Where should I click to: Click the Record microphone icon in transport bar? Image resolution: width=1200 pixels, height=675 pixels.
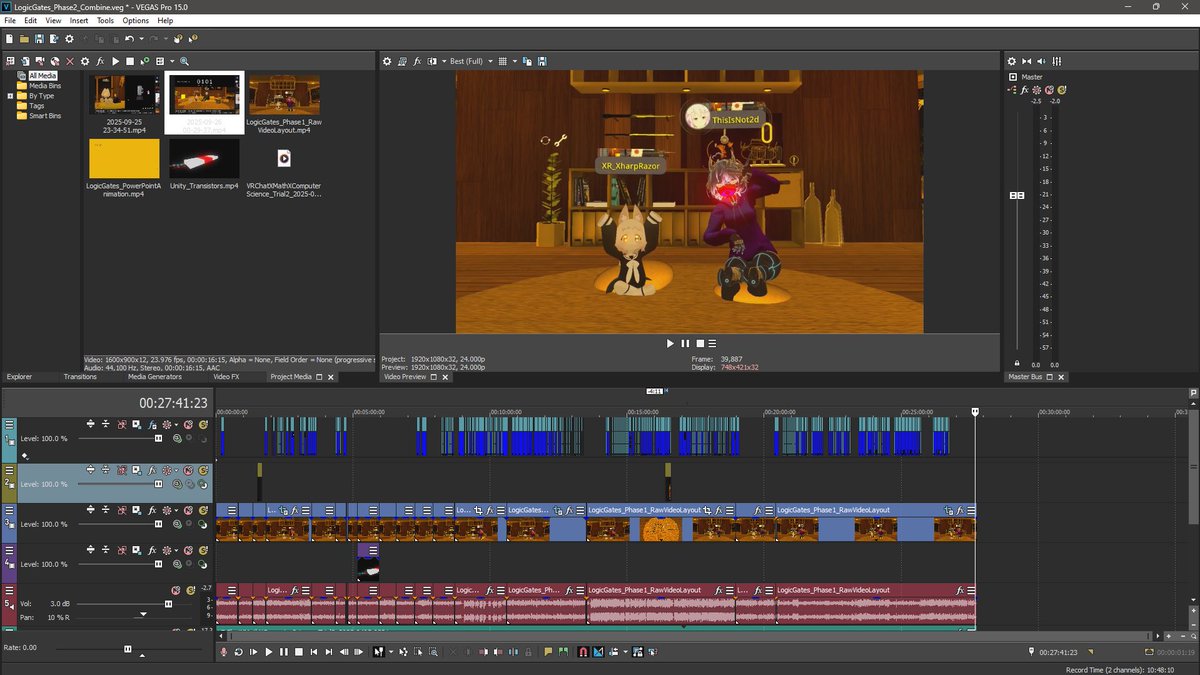[x=223, y=652]
